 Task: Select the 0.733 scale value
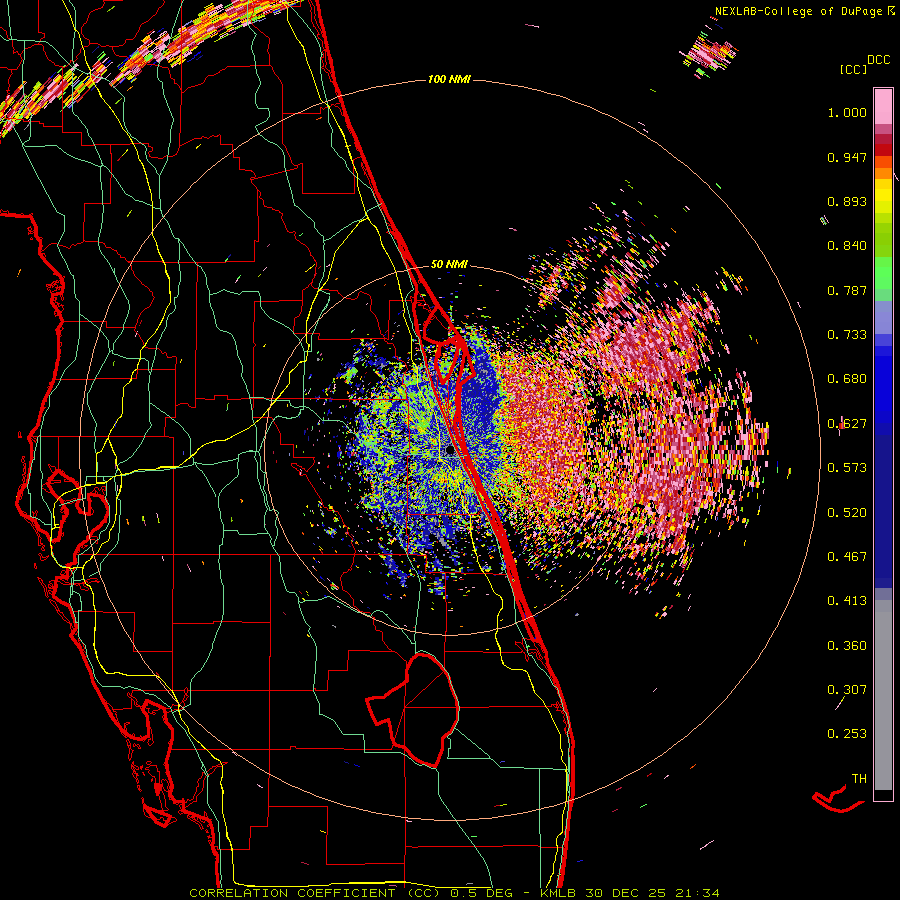click(x=847, y=335)
